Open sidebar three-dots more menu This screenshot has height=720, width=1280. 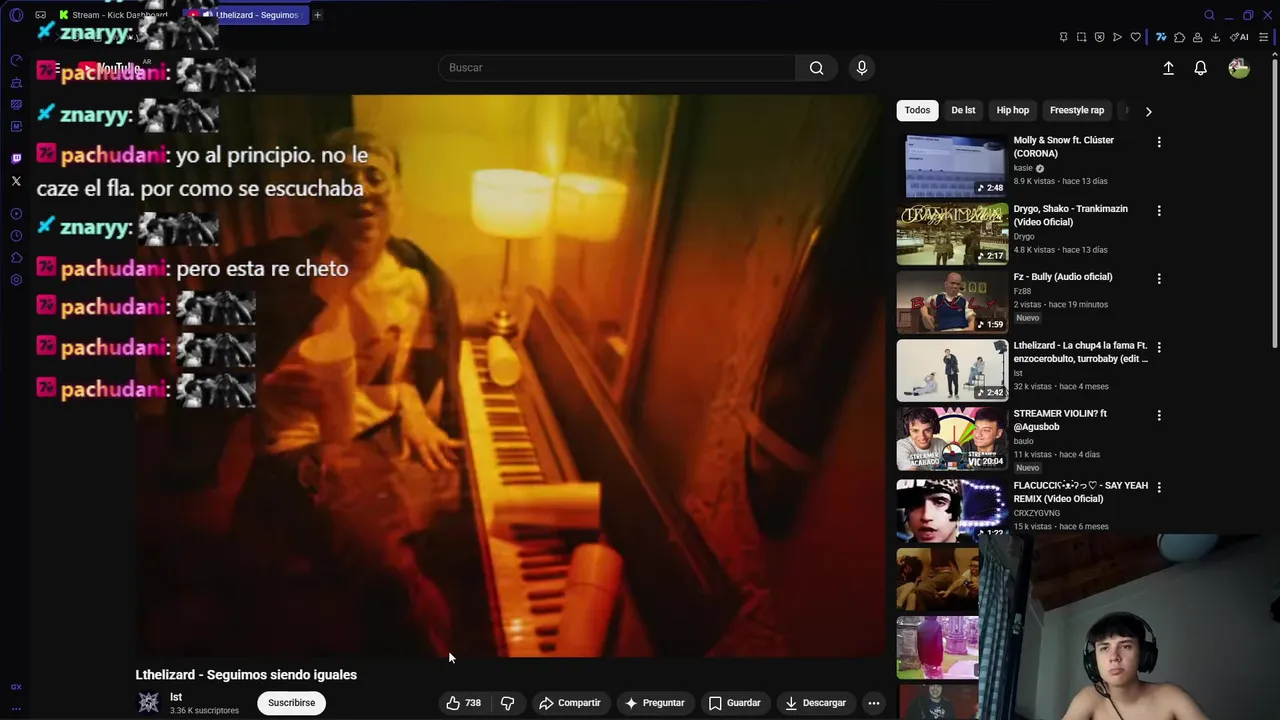coord(16,708)
